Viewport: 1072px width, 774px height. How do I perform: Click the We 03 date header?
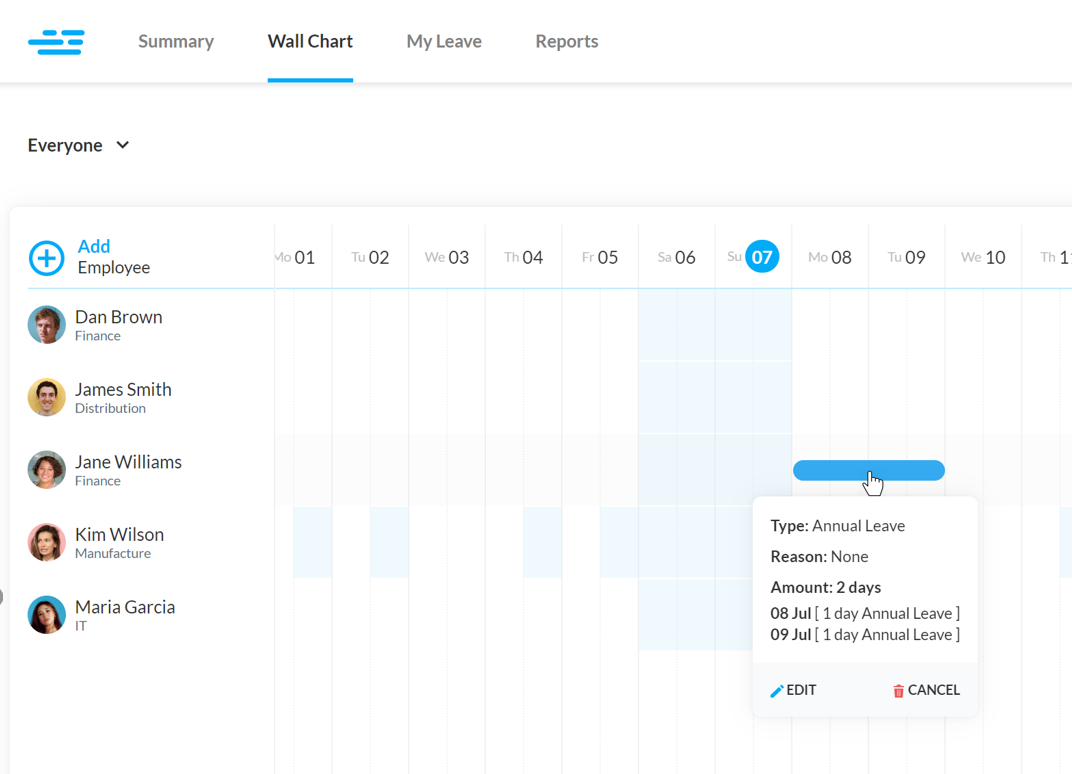447,257
